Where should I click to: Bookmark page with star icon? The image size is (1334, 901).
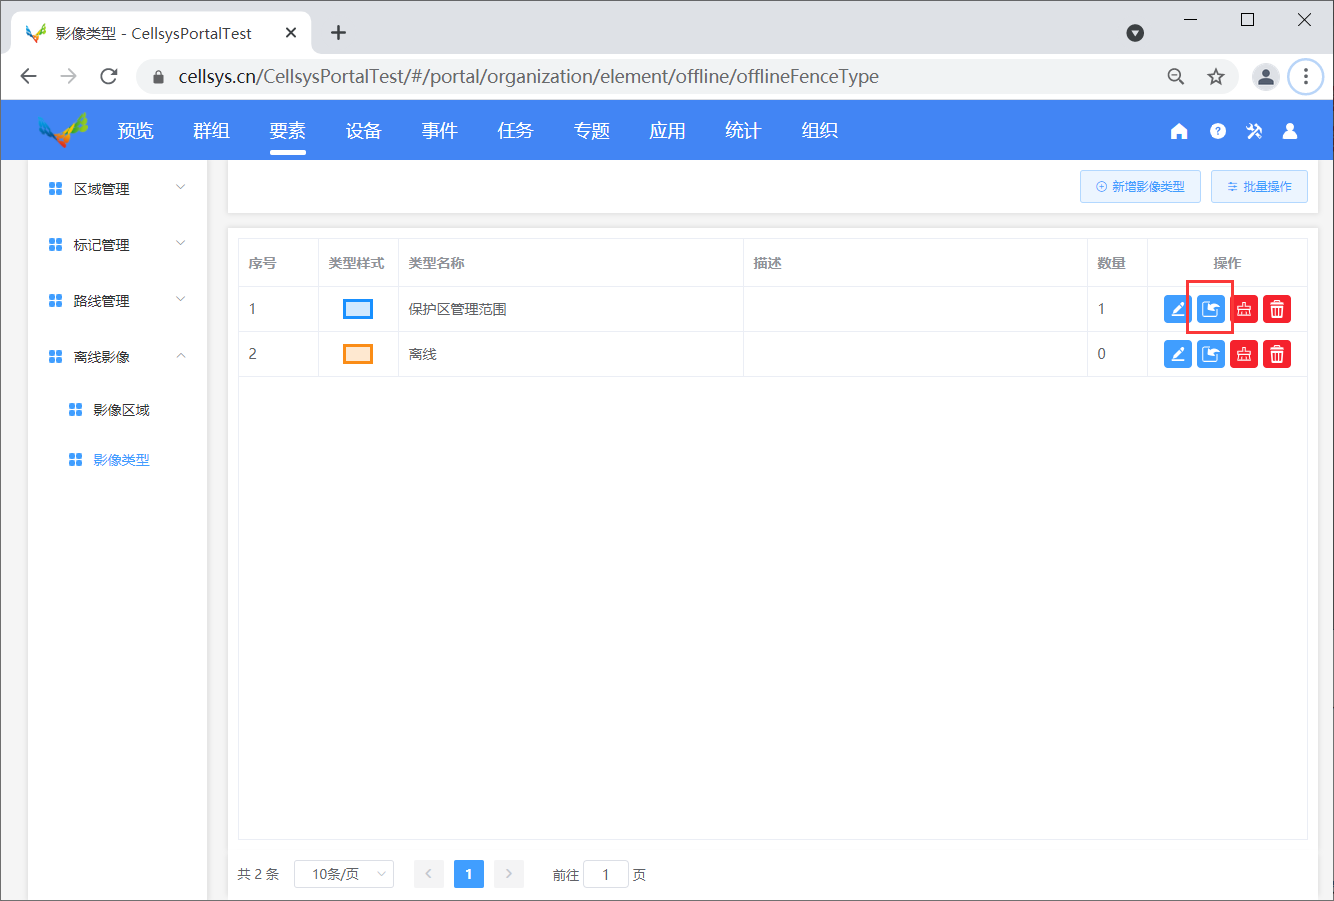pyautogui.click(x=1216, y=77)
